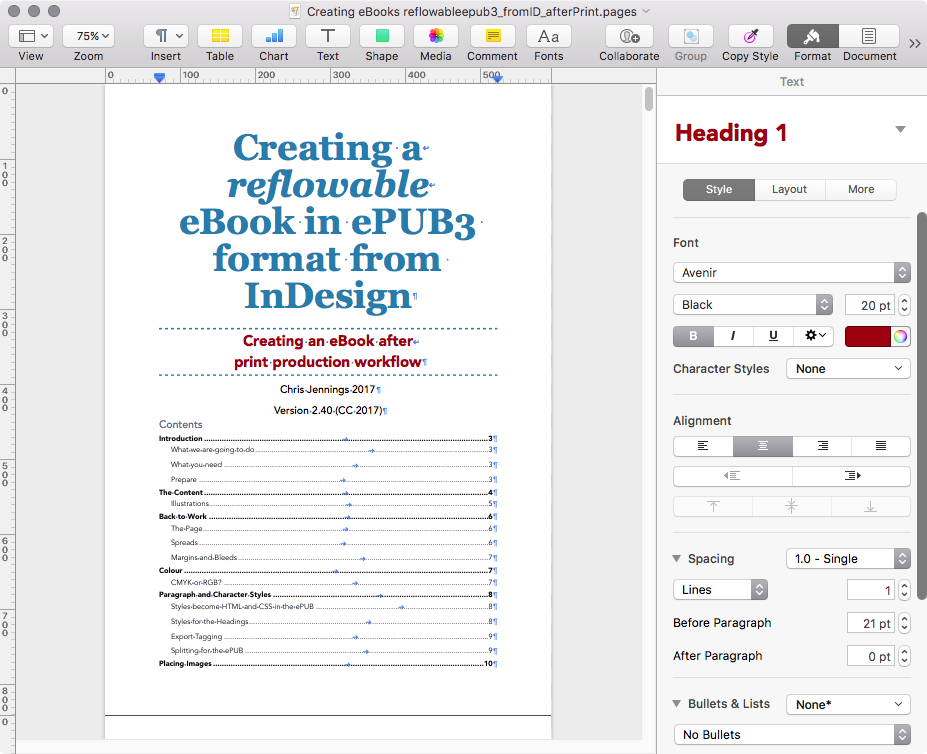Viewport: 927px width, 754px height.
Task: Collapse the Spacing section
Action: 676,559
